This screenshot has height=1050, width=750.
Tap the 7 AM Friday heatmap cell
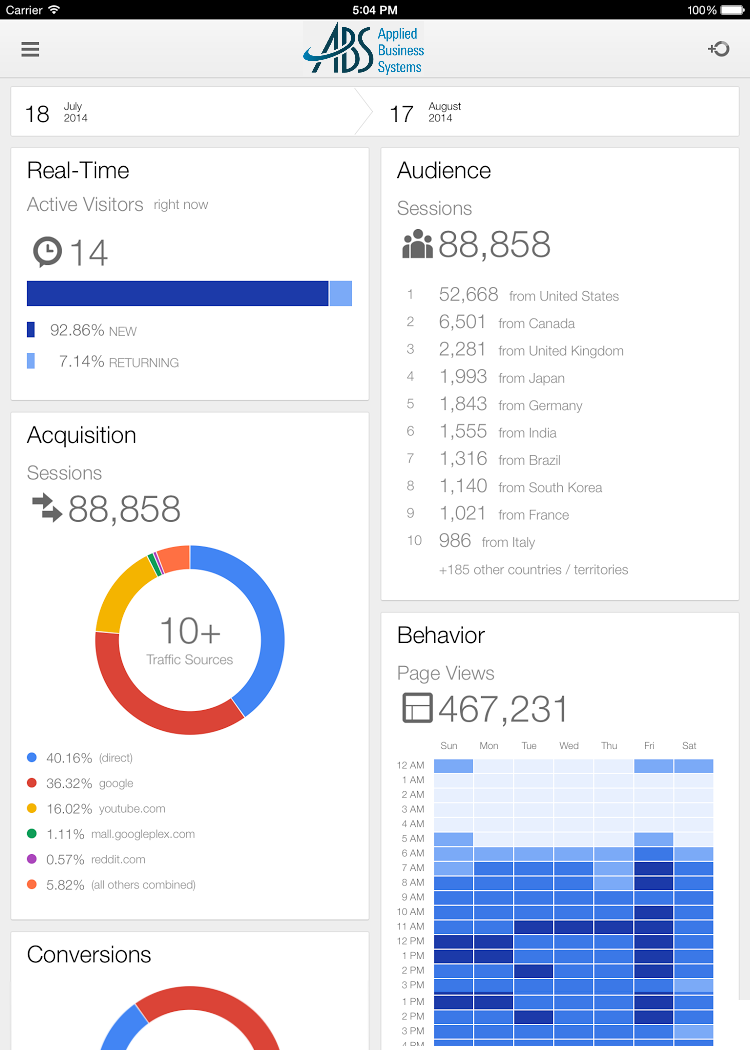tap(654, 868)
